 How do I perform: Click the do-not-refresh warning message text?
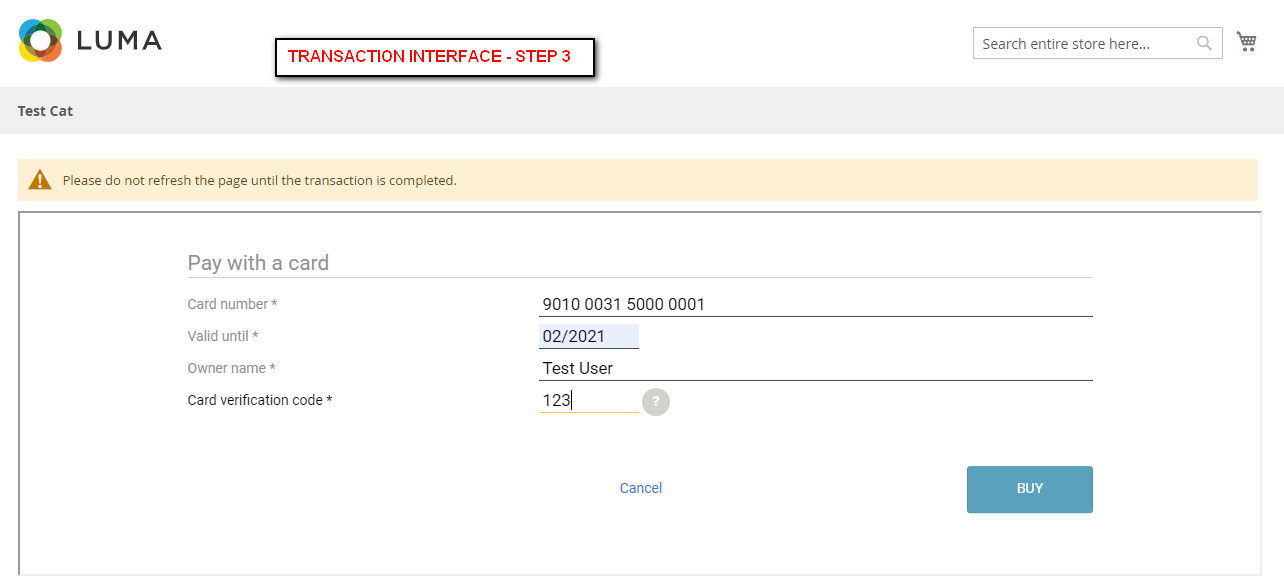[x=259, y=181]
